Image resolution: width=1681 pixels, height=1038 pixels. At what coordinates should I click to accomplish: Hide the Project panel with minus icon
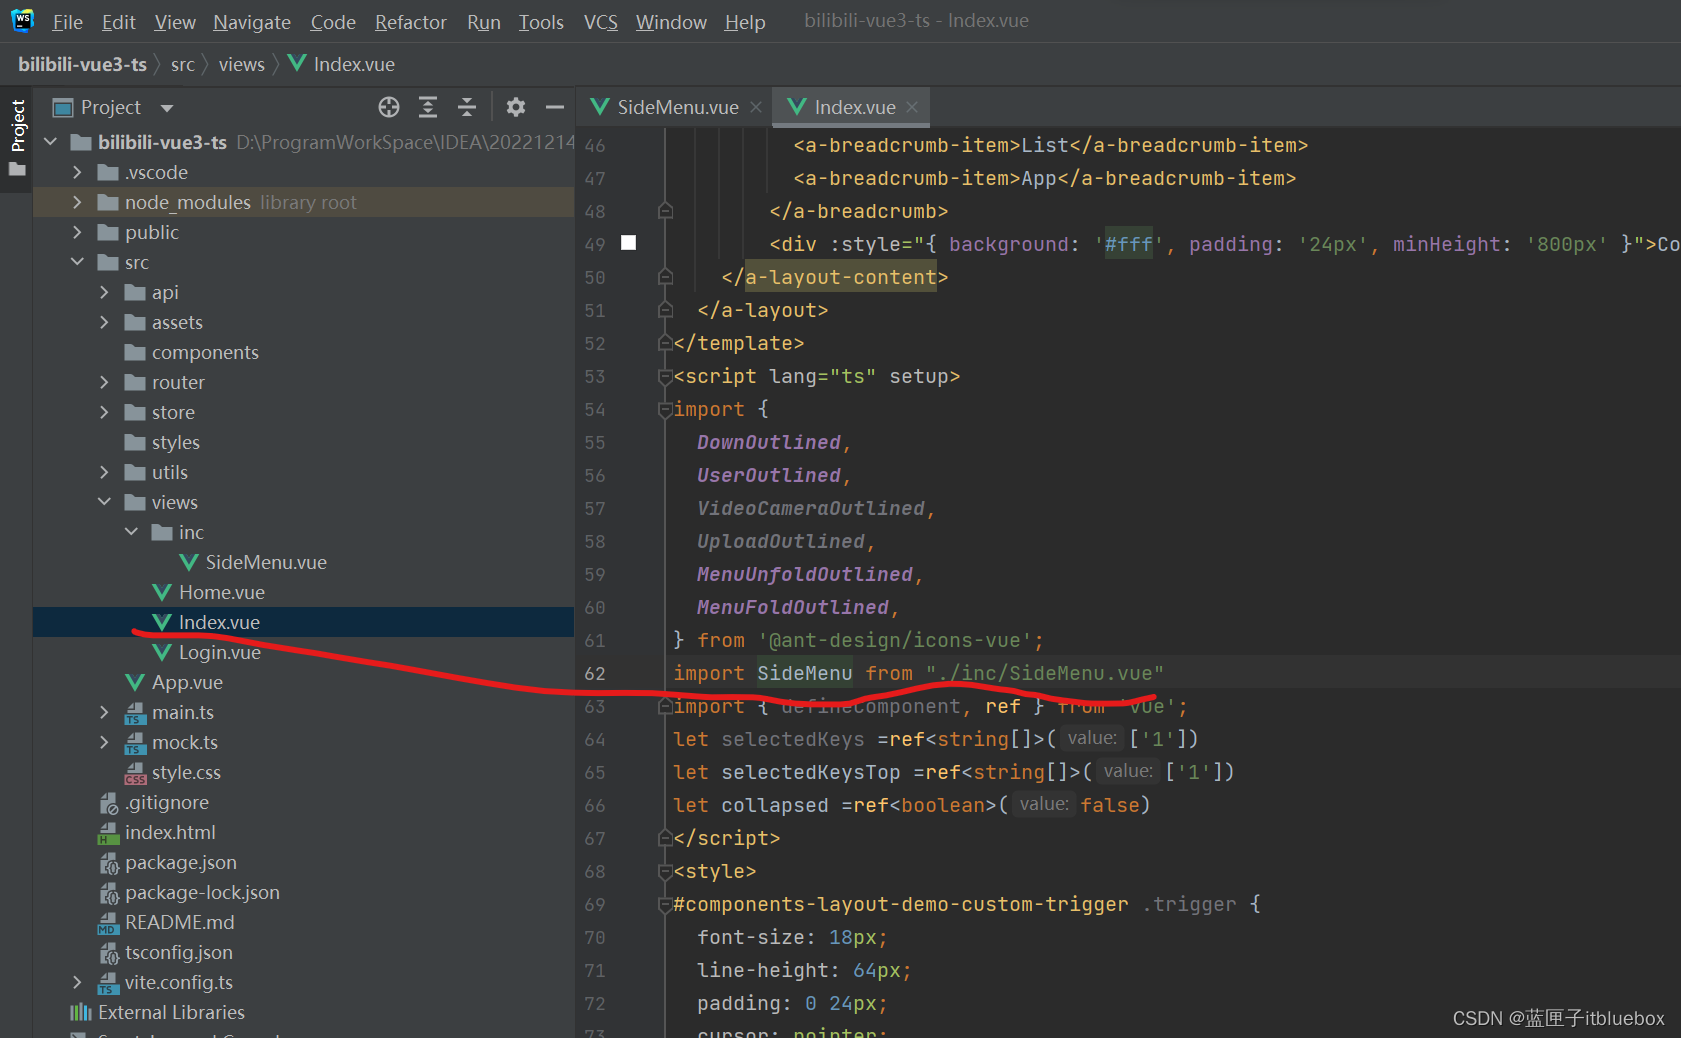tap(555, 107)
